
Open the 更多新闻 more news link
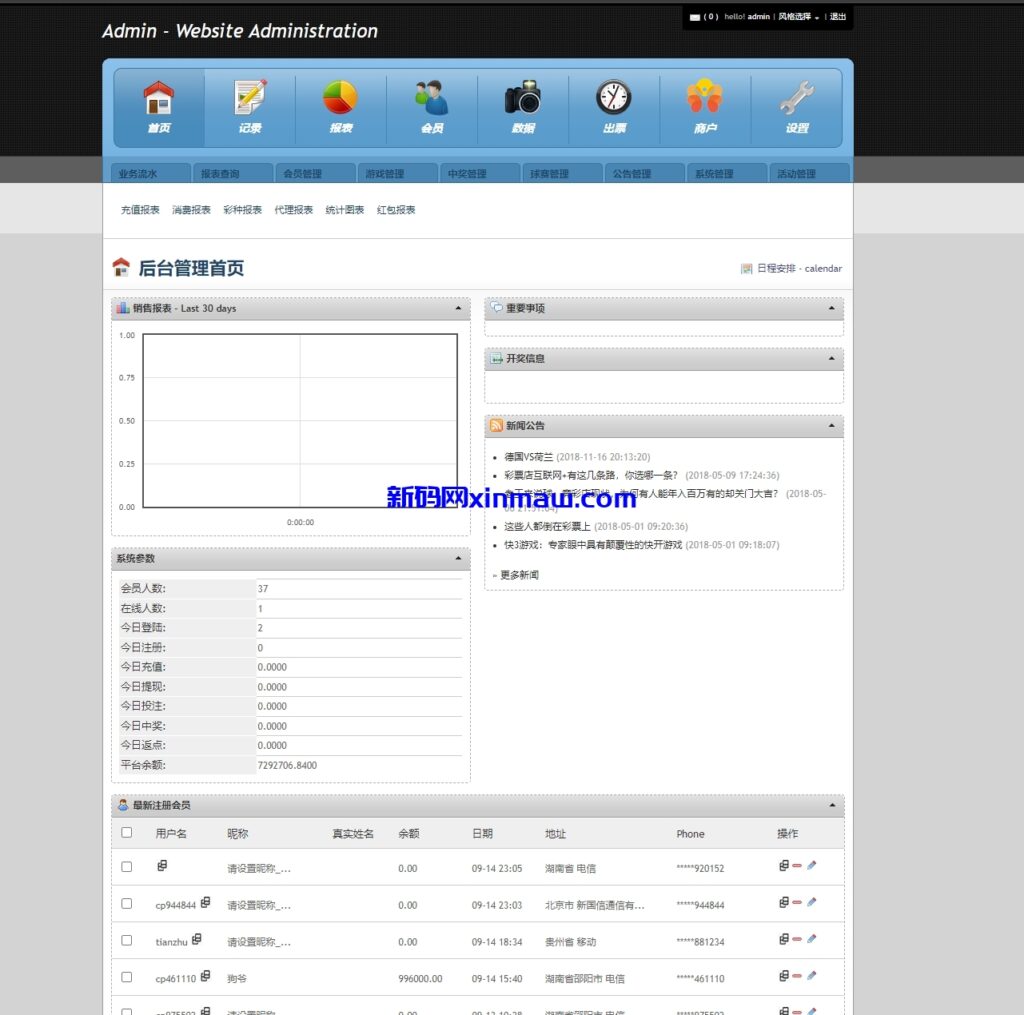[518, 575]
